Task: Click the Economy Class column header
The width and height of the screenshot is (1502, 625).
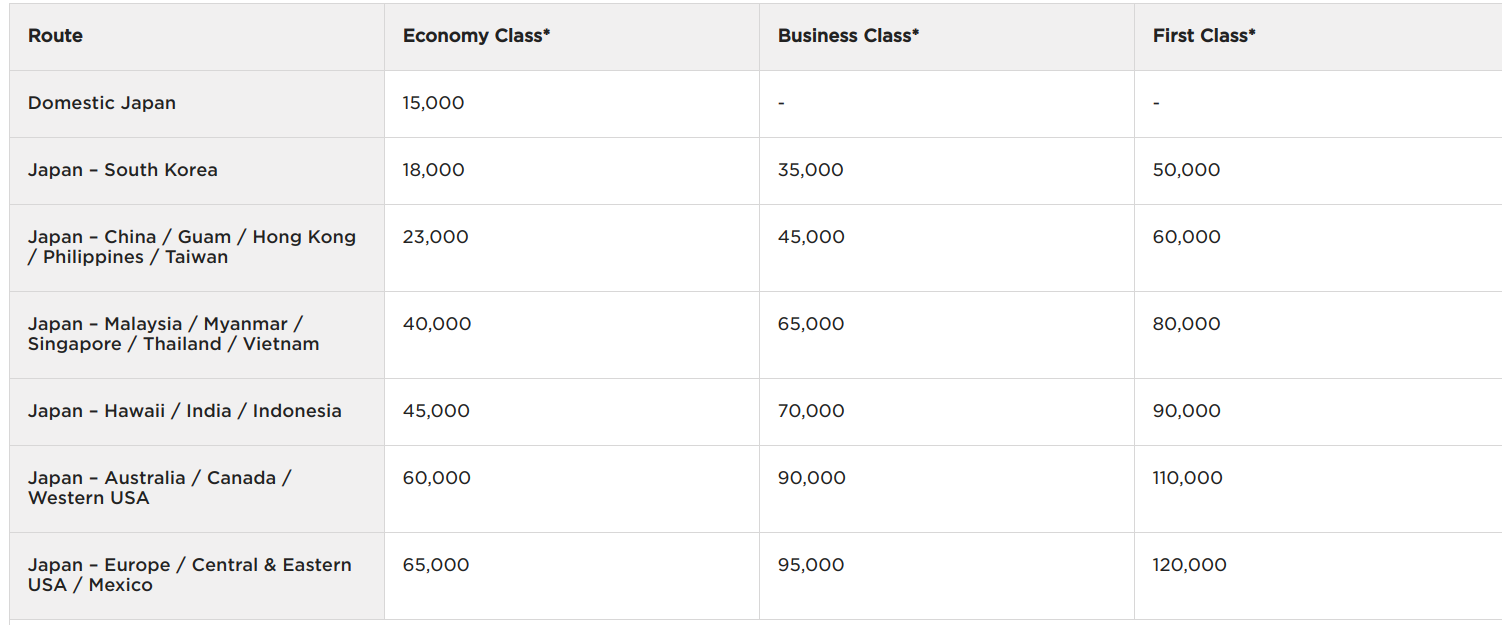Action: pyautogui.click(x=476, y=36)
